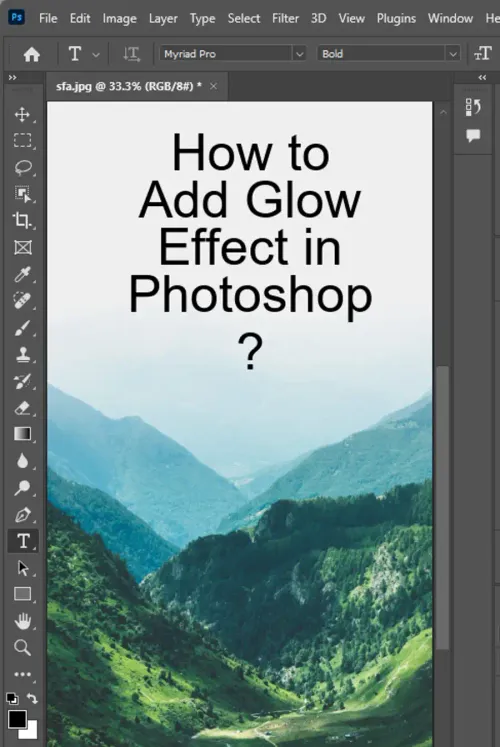Open the History panel icon

[x=473, y=107]
